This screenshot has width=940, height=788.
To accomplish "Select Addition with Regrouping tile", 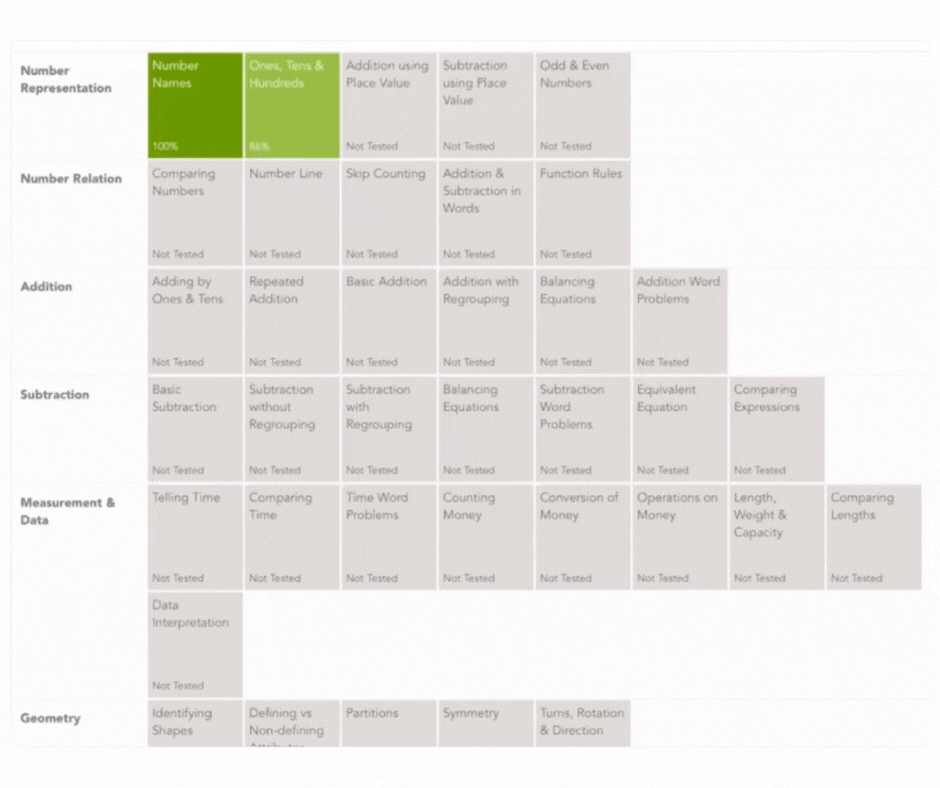I will (x=486, y=321).
